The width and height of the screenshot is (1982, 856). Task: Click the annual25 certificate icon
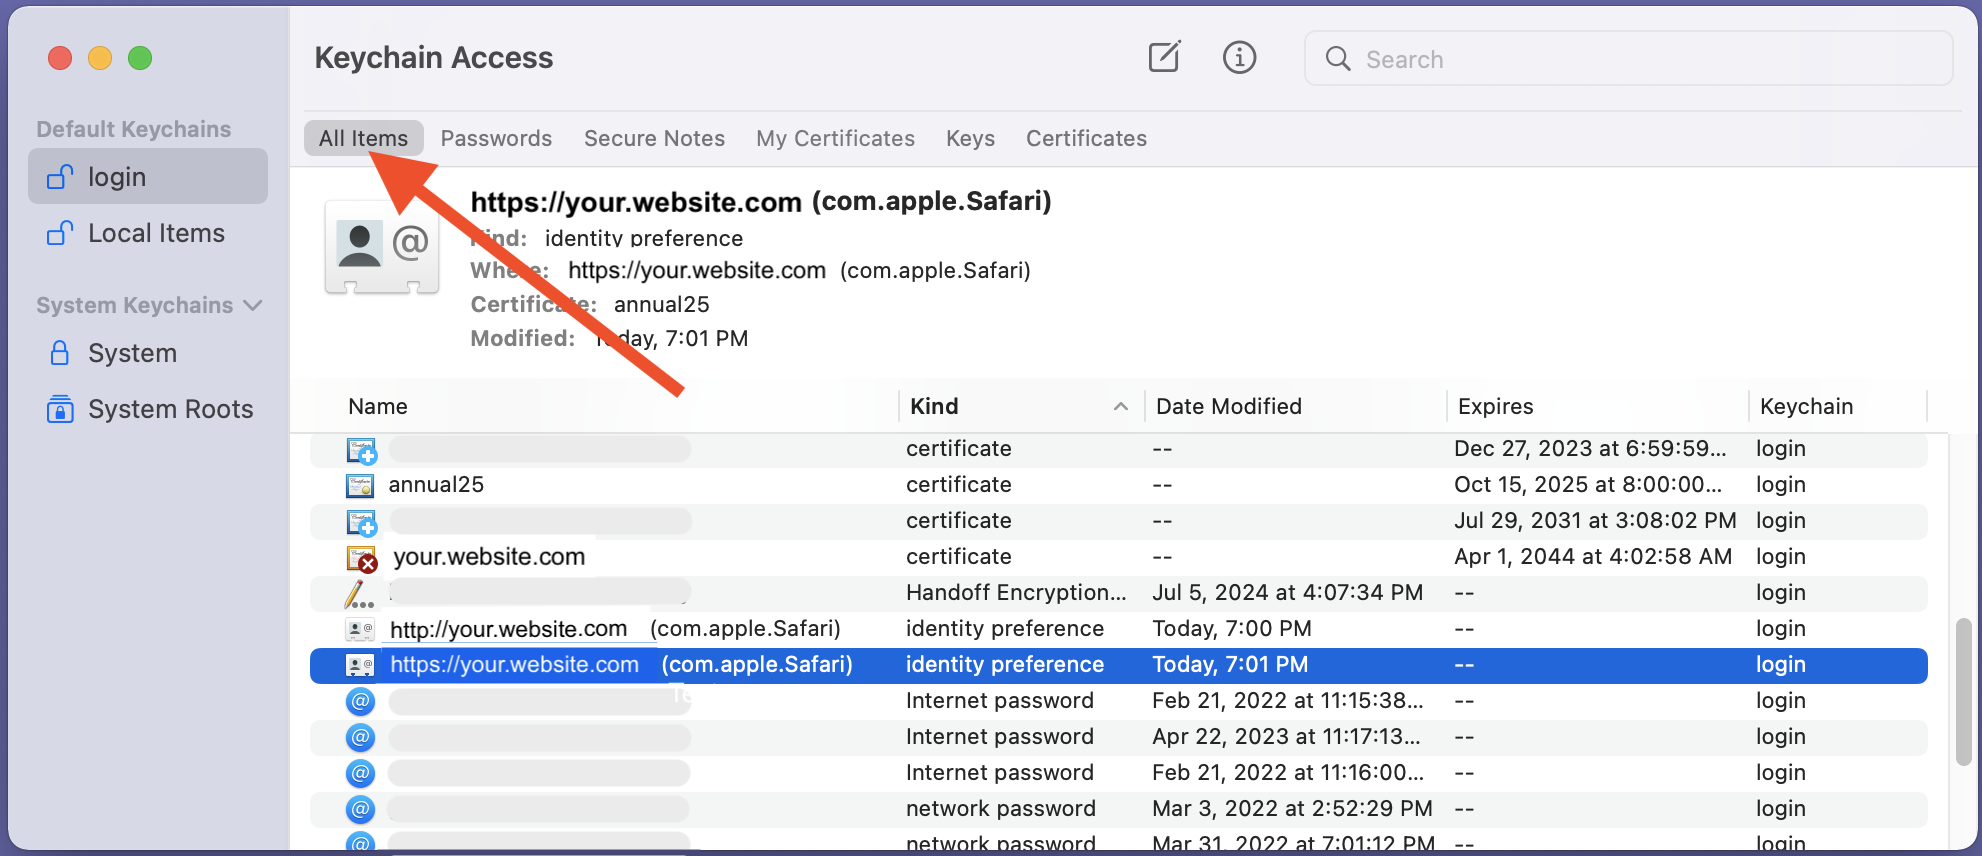click(360, 485)
